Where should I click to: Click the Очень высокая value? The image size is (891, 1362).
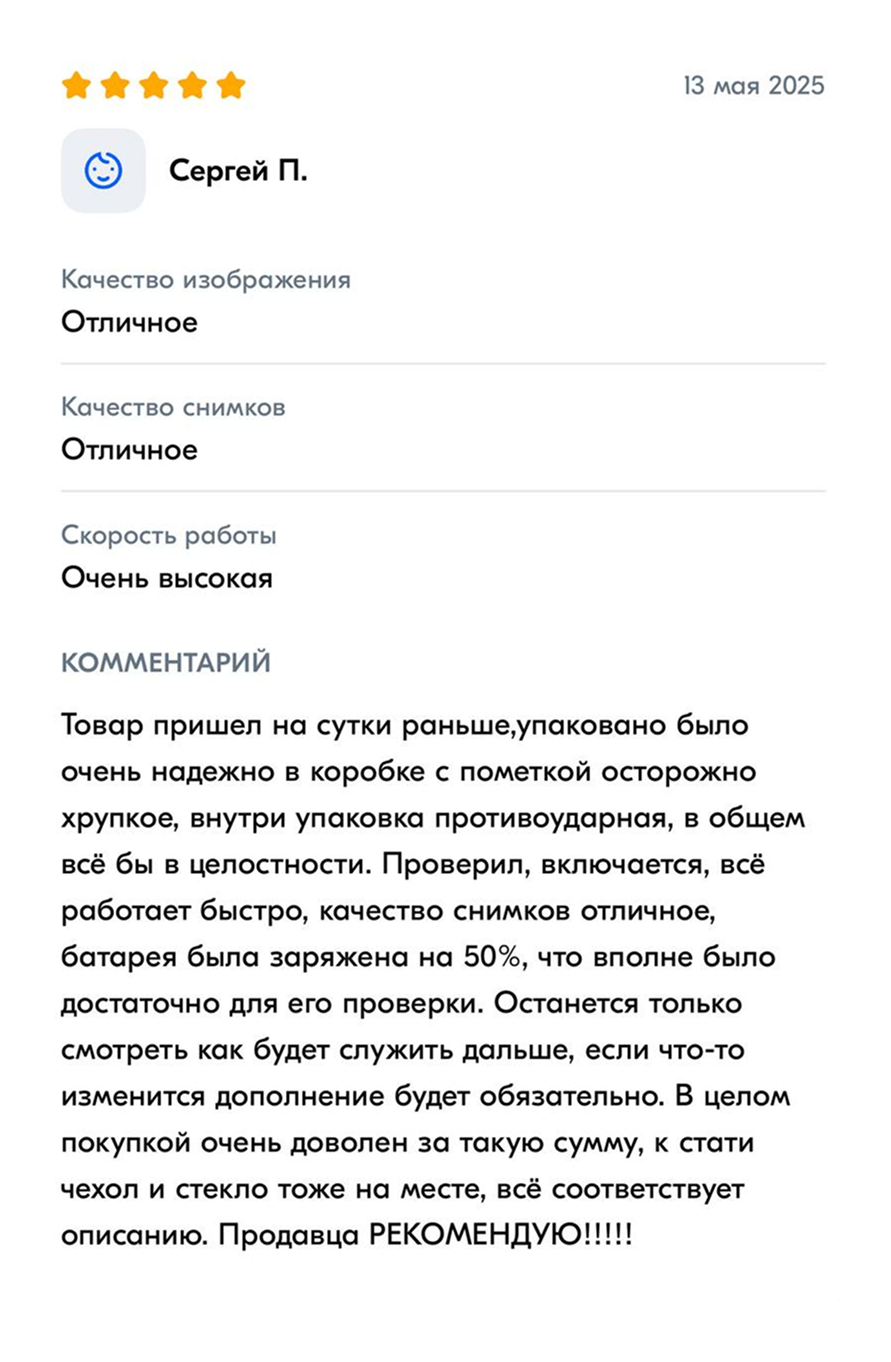[167, 578]
